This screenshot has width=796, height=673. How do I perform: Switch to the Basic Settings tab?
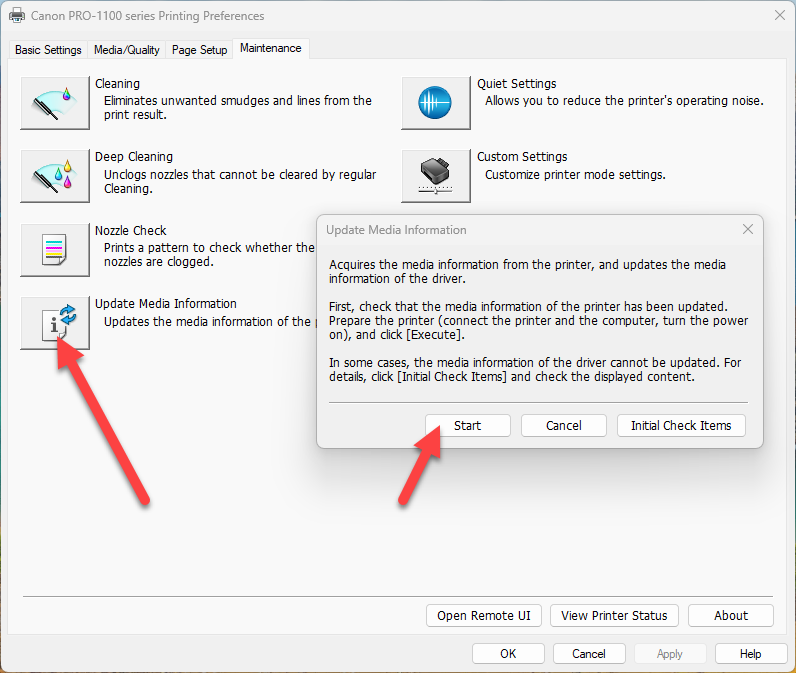(48, 50)
